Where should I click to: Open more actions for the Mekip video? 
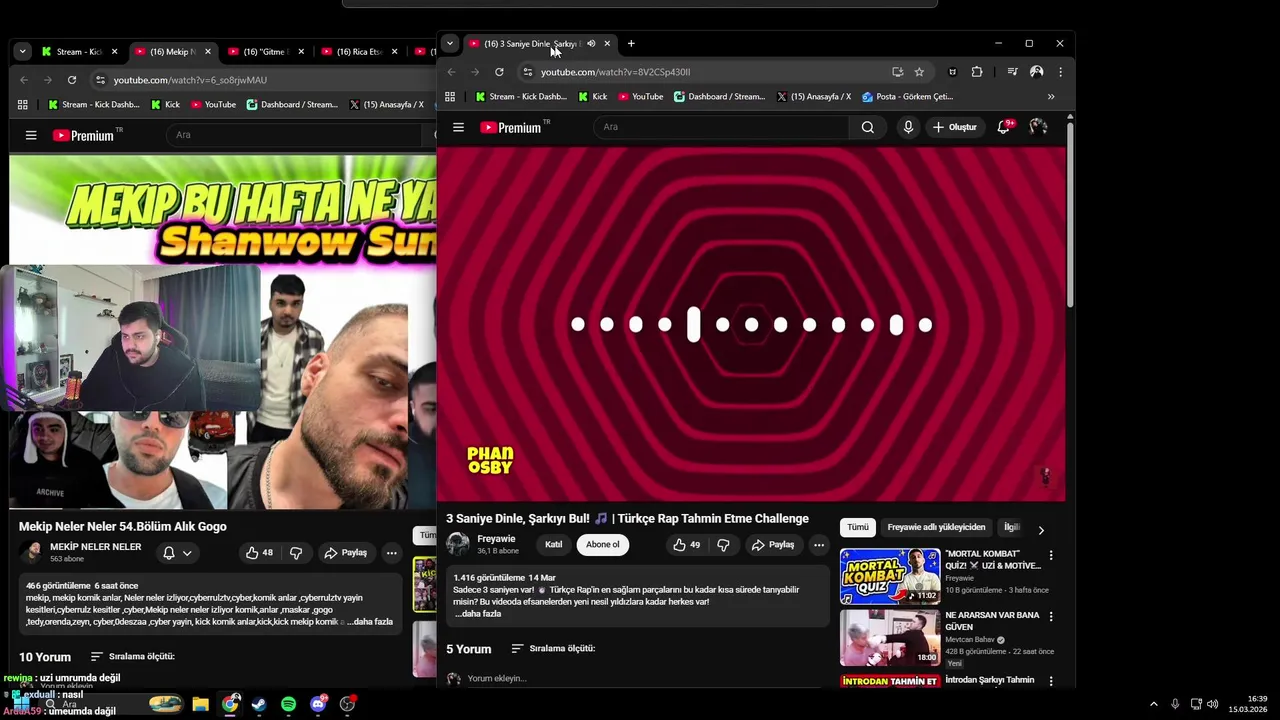392,553
